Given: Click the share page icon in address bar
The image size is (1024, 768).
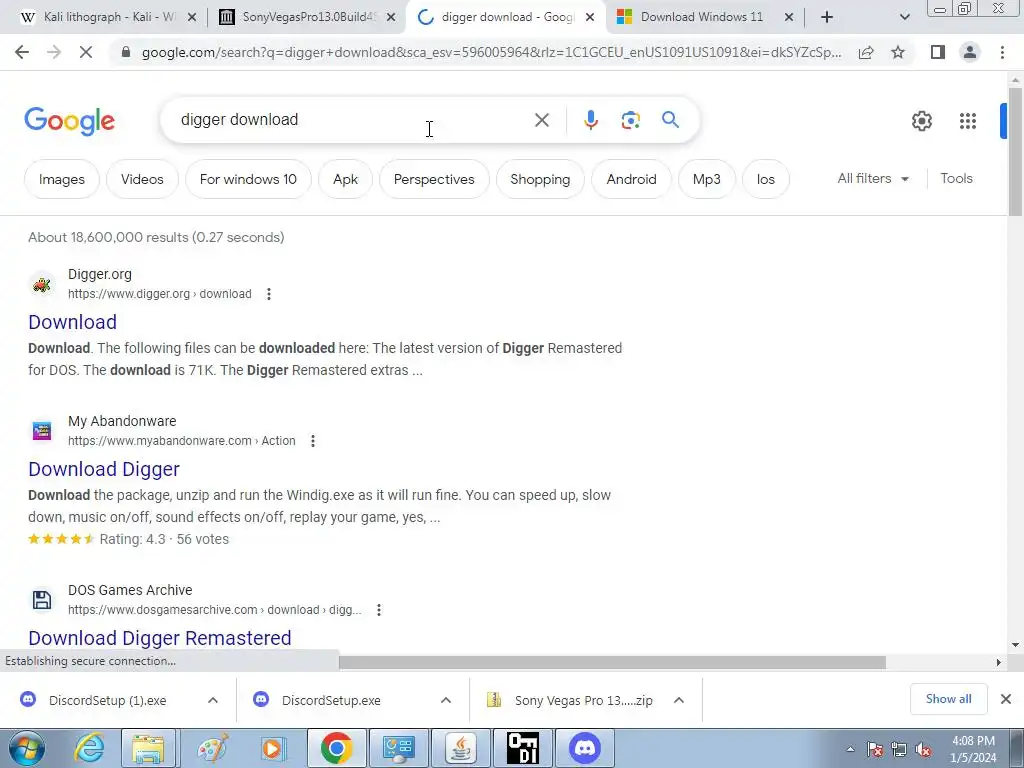Looking at the screenshot, I should click(x=866, y=52).
